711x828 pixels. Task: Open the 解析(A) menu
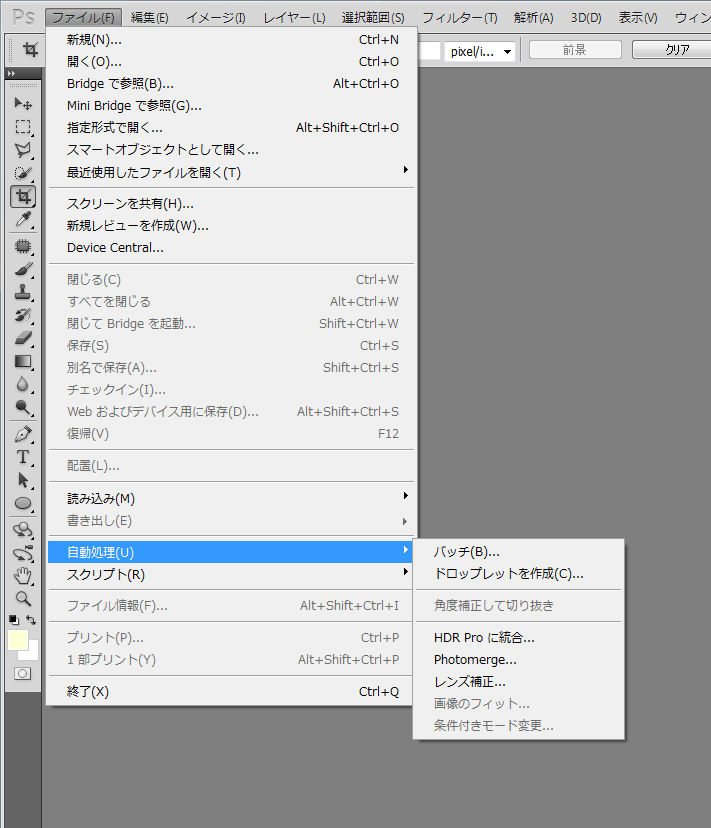click(534, 17)
